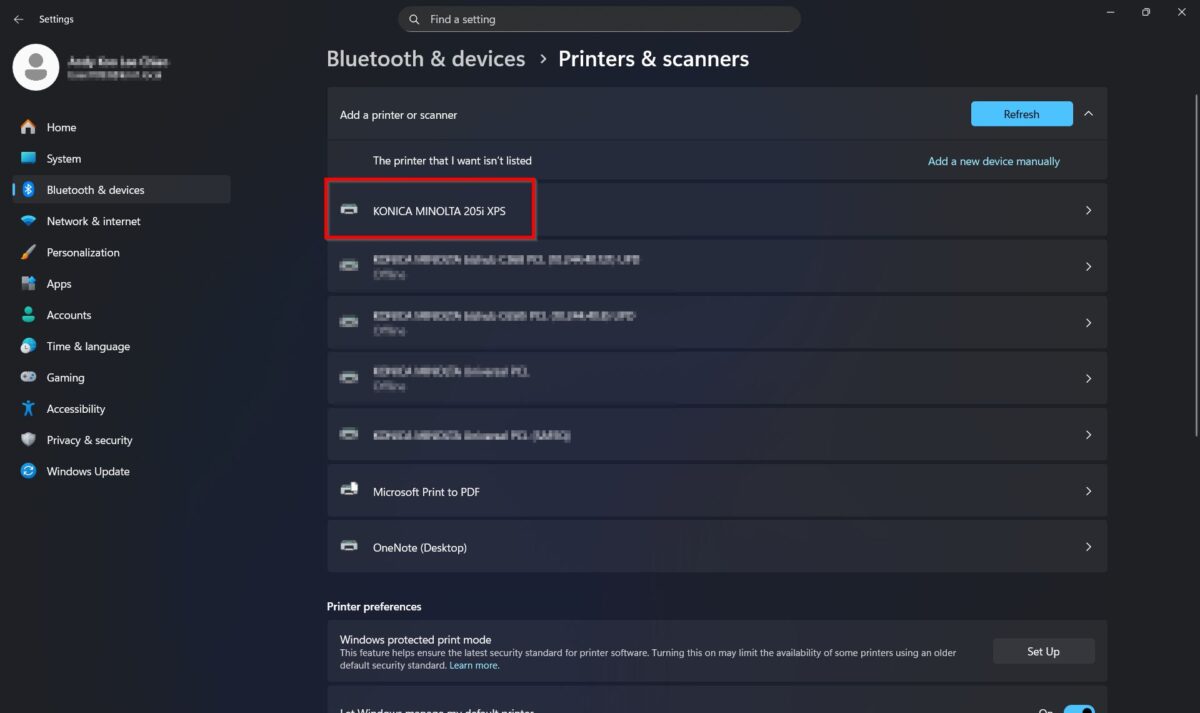Click the Gaming controller icon
1200x713 pixels.
coord(28,377)
